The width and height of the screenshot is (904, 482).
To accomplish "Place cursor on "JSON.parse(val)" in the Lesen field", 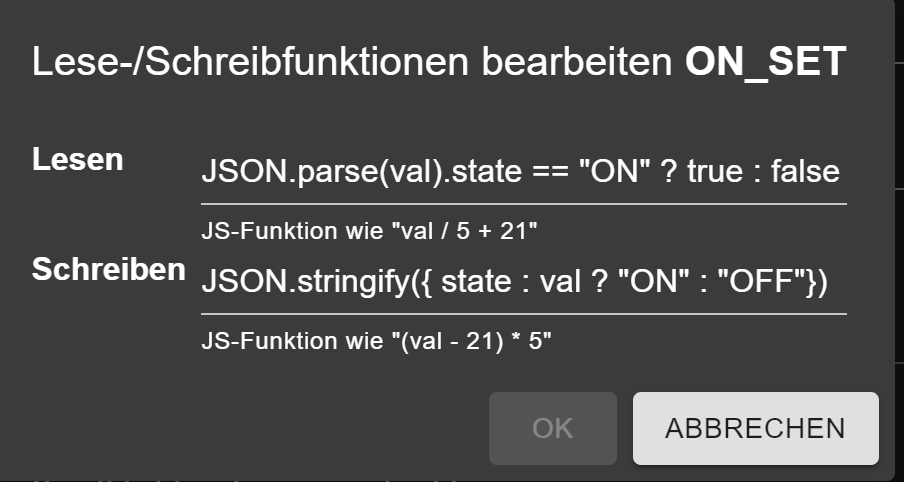I will pos(320,173).
